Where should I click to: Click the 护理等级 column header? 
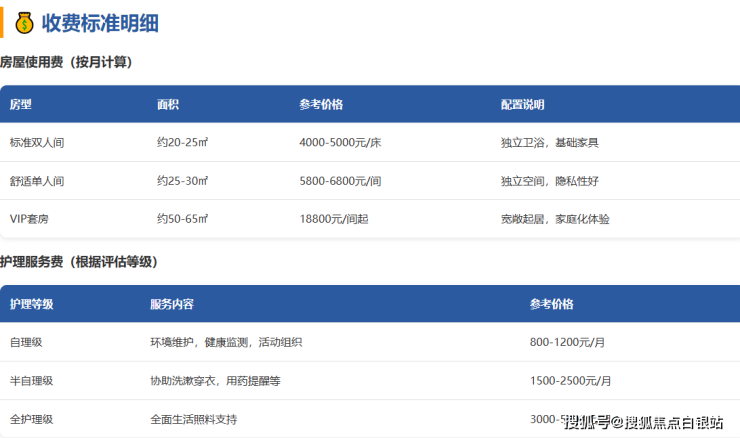pos(31,304)
